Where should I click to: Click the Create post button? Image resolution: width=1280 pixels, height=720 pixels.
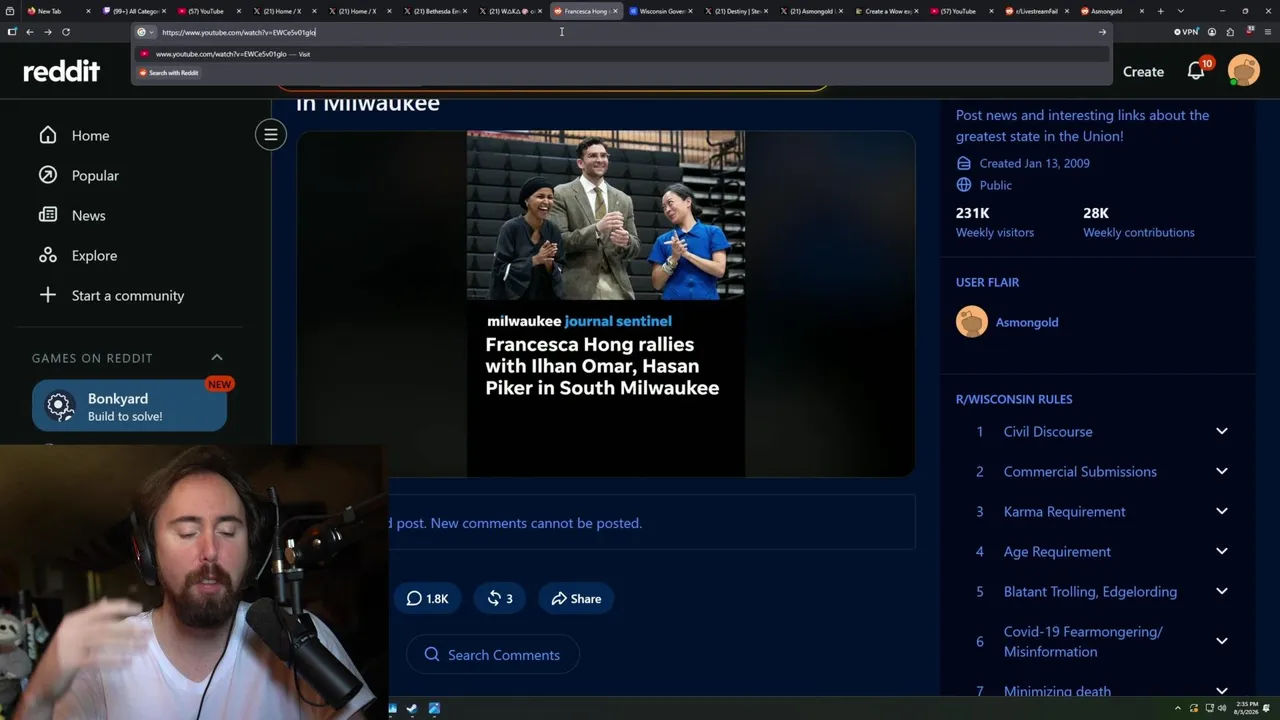coord(1143,71)
